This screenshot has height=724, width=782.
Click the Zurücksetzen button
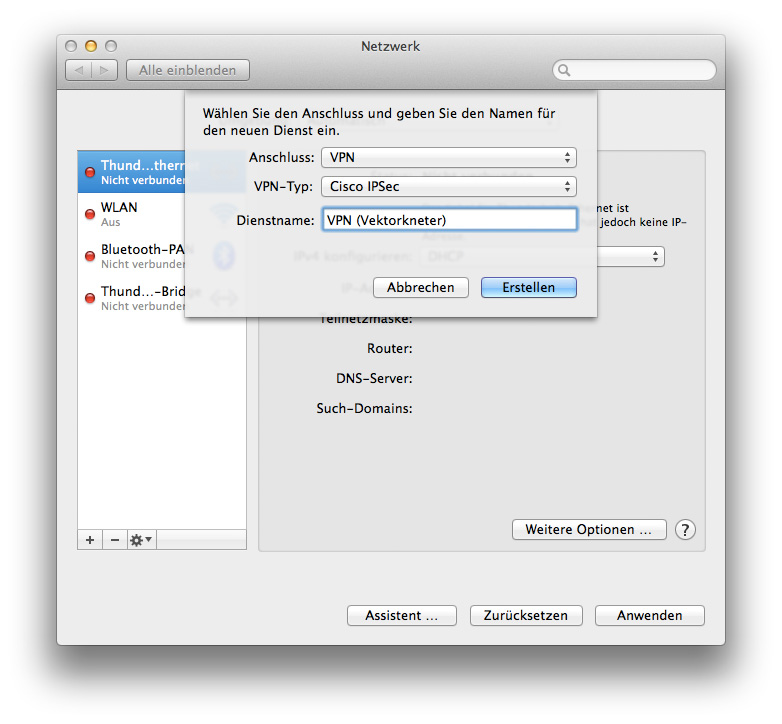pyautogui.click(x=526, y=616)
